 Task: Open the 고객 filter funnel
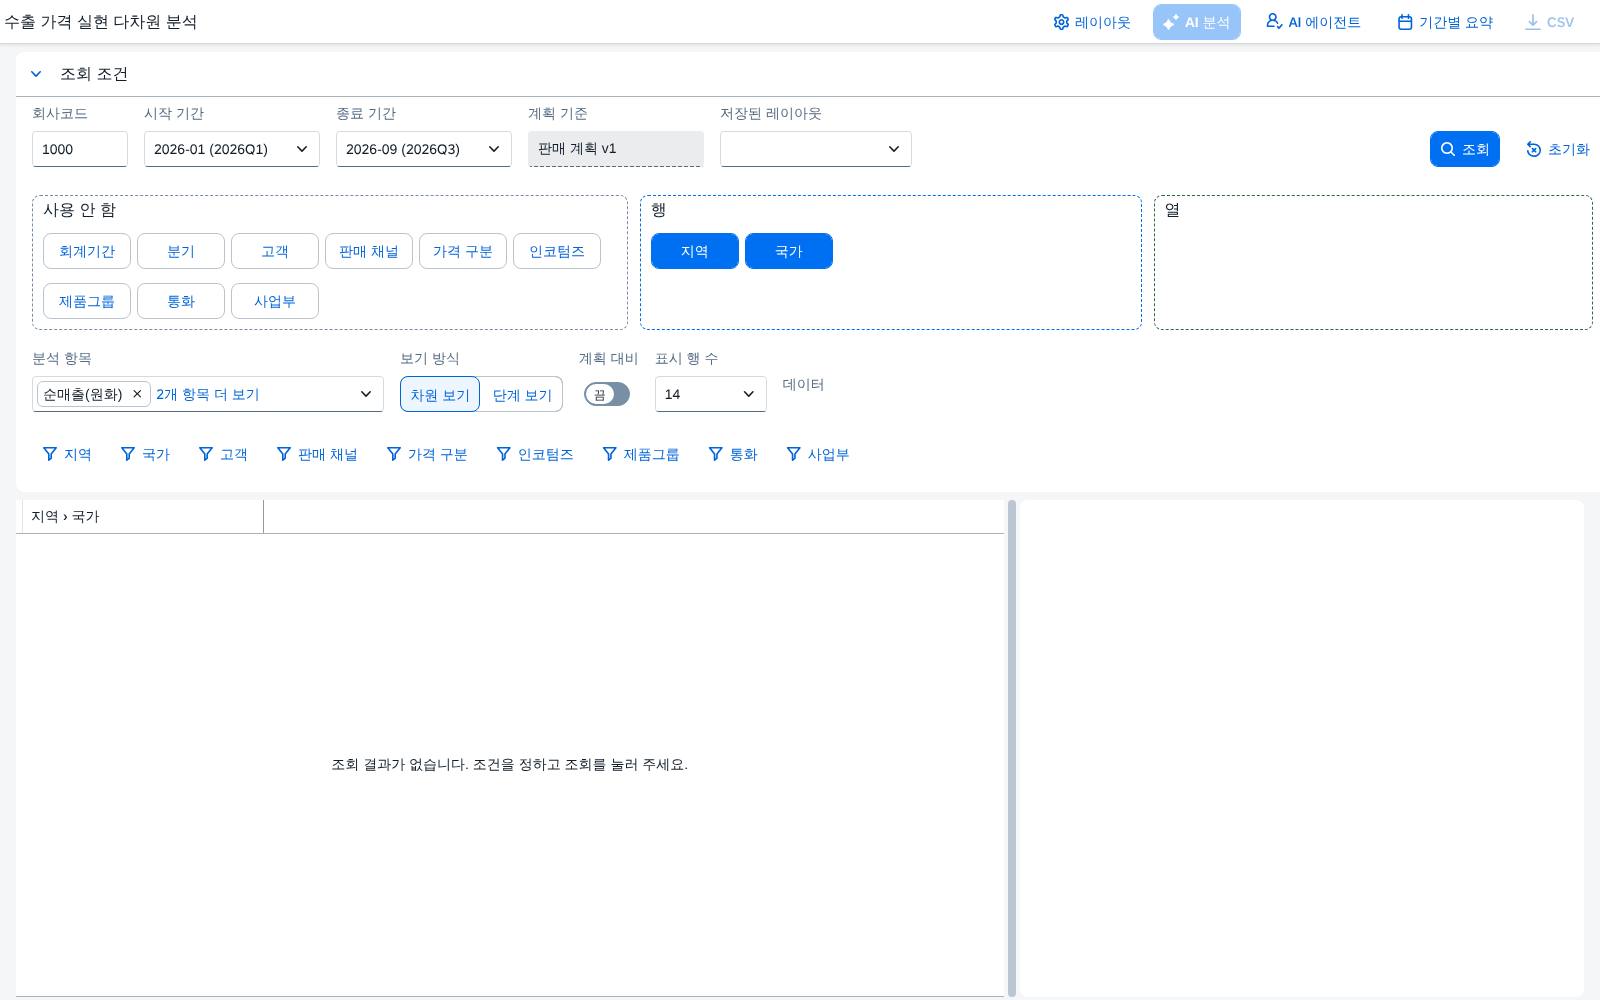point(223,454)
